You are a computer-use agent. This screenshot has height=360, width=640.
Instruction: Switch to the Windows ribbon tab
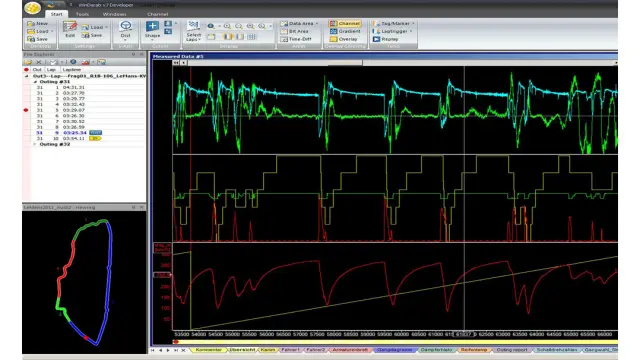[x=114, y=14]
